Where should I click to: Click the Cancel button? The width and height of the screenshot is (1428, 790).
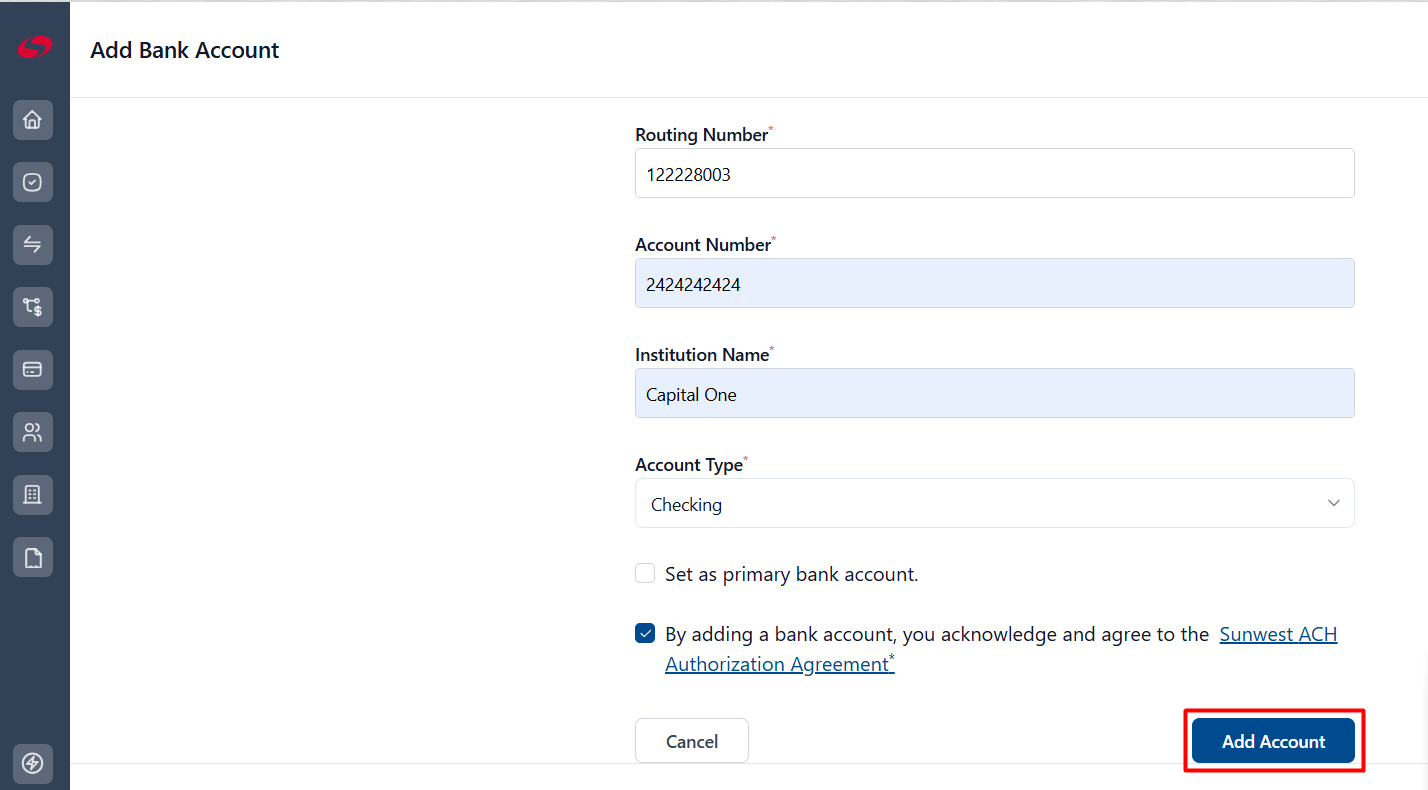tap(692, 742)
